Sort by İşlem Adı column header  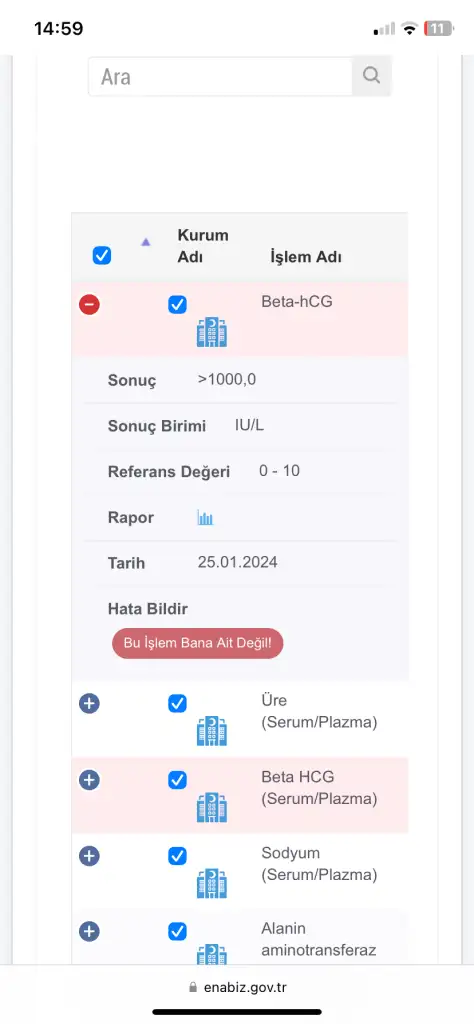click(x=306, y=257)
